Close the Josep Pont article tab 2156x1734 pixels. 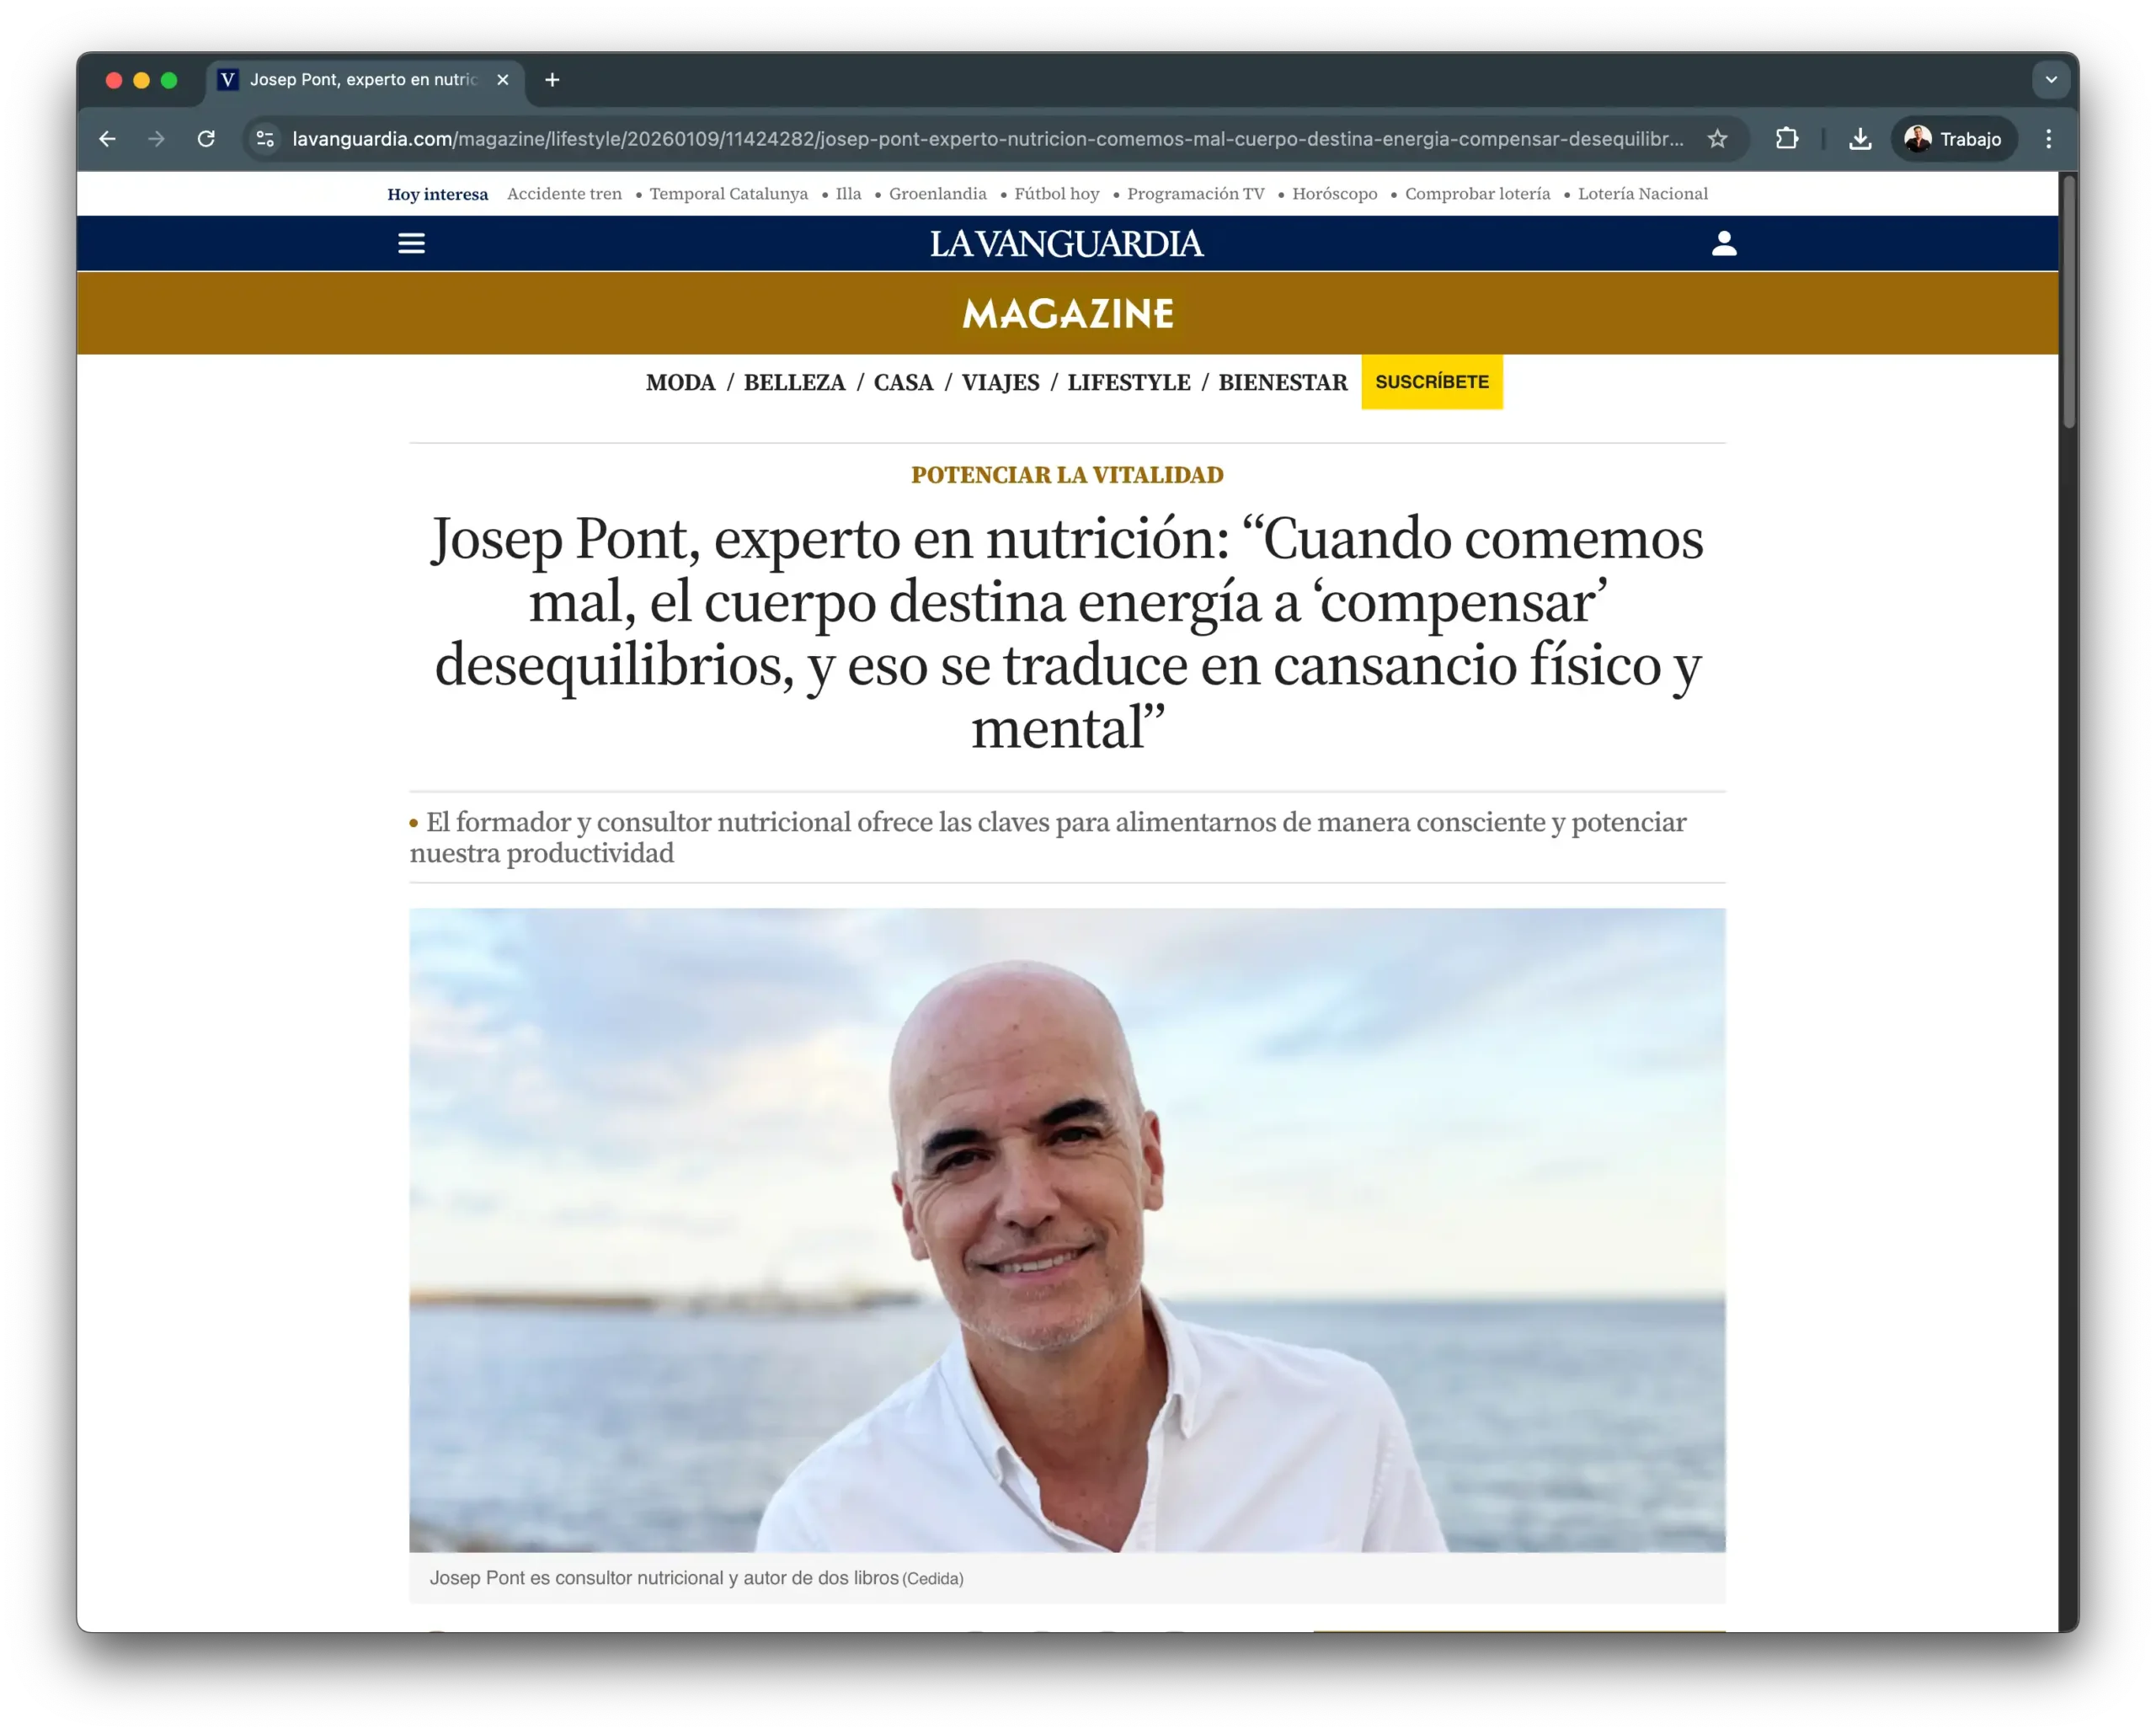coord(503,80)
